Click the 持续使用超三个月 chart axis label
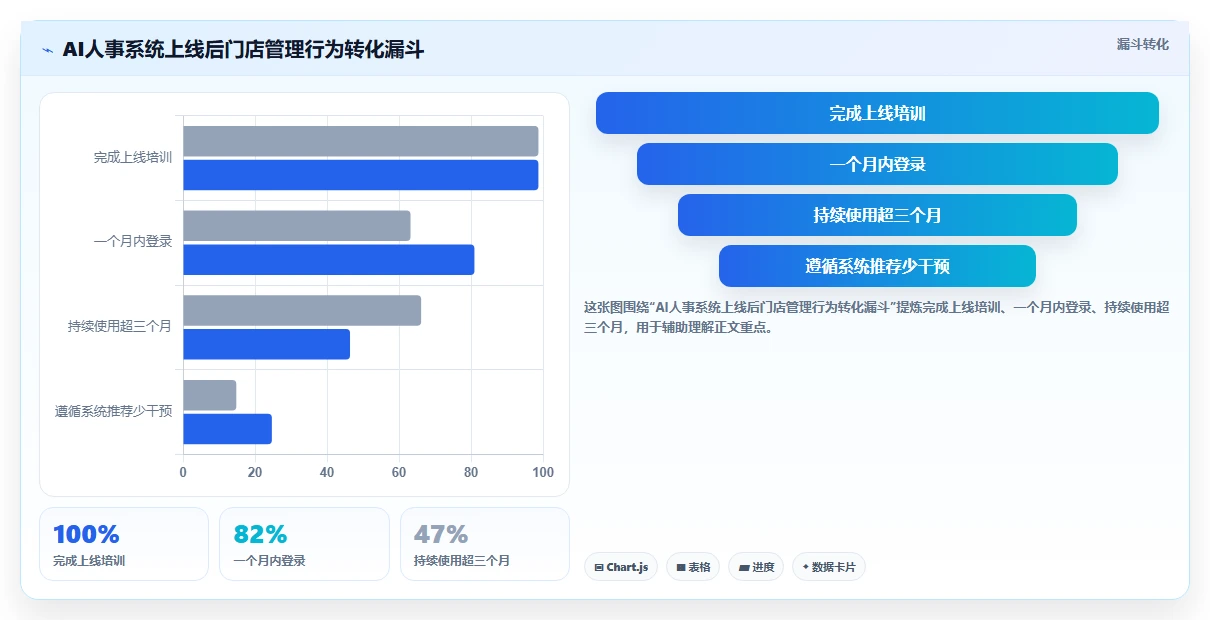Screen dimensions: 1210x620 coord(120,327)
